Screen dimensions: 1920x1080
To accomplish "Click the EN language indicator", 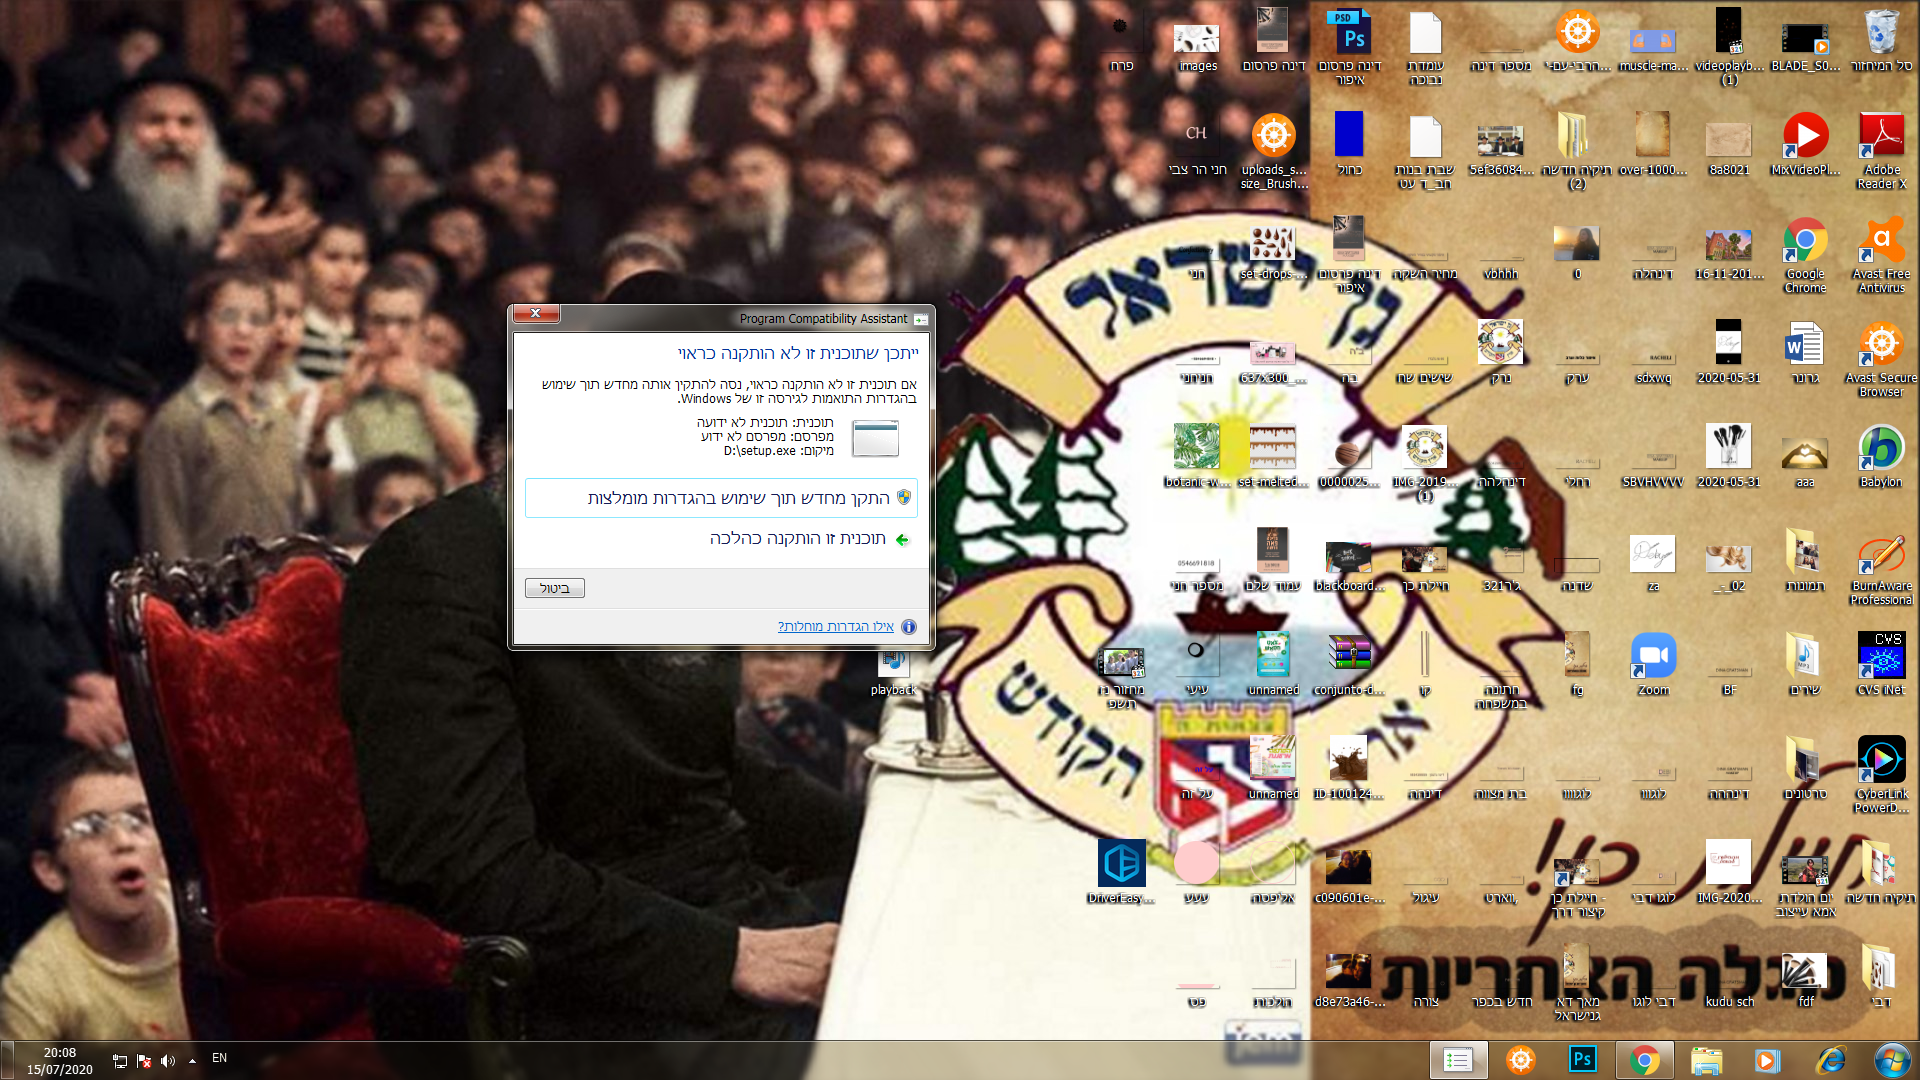I will point(219,1058).
